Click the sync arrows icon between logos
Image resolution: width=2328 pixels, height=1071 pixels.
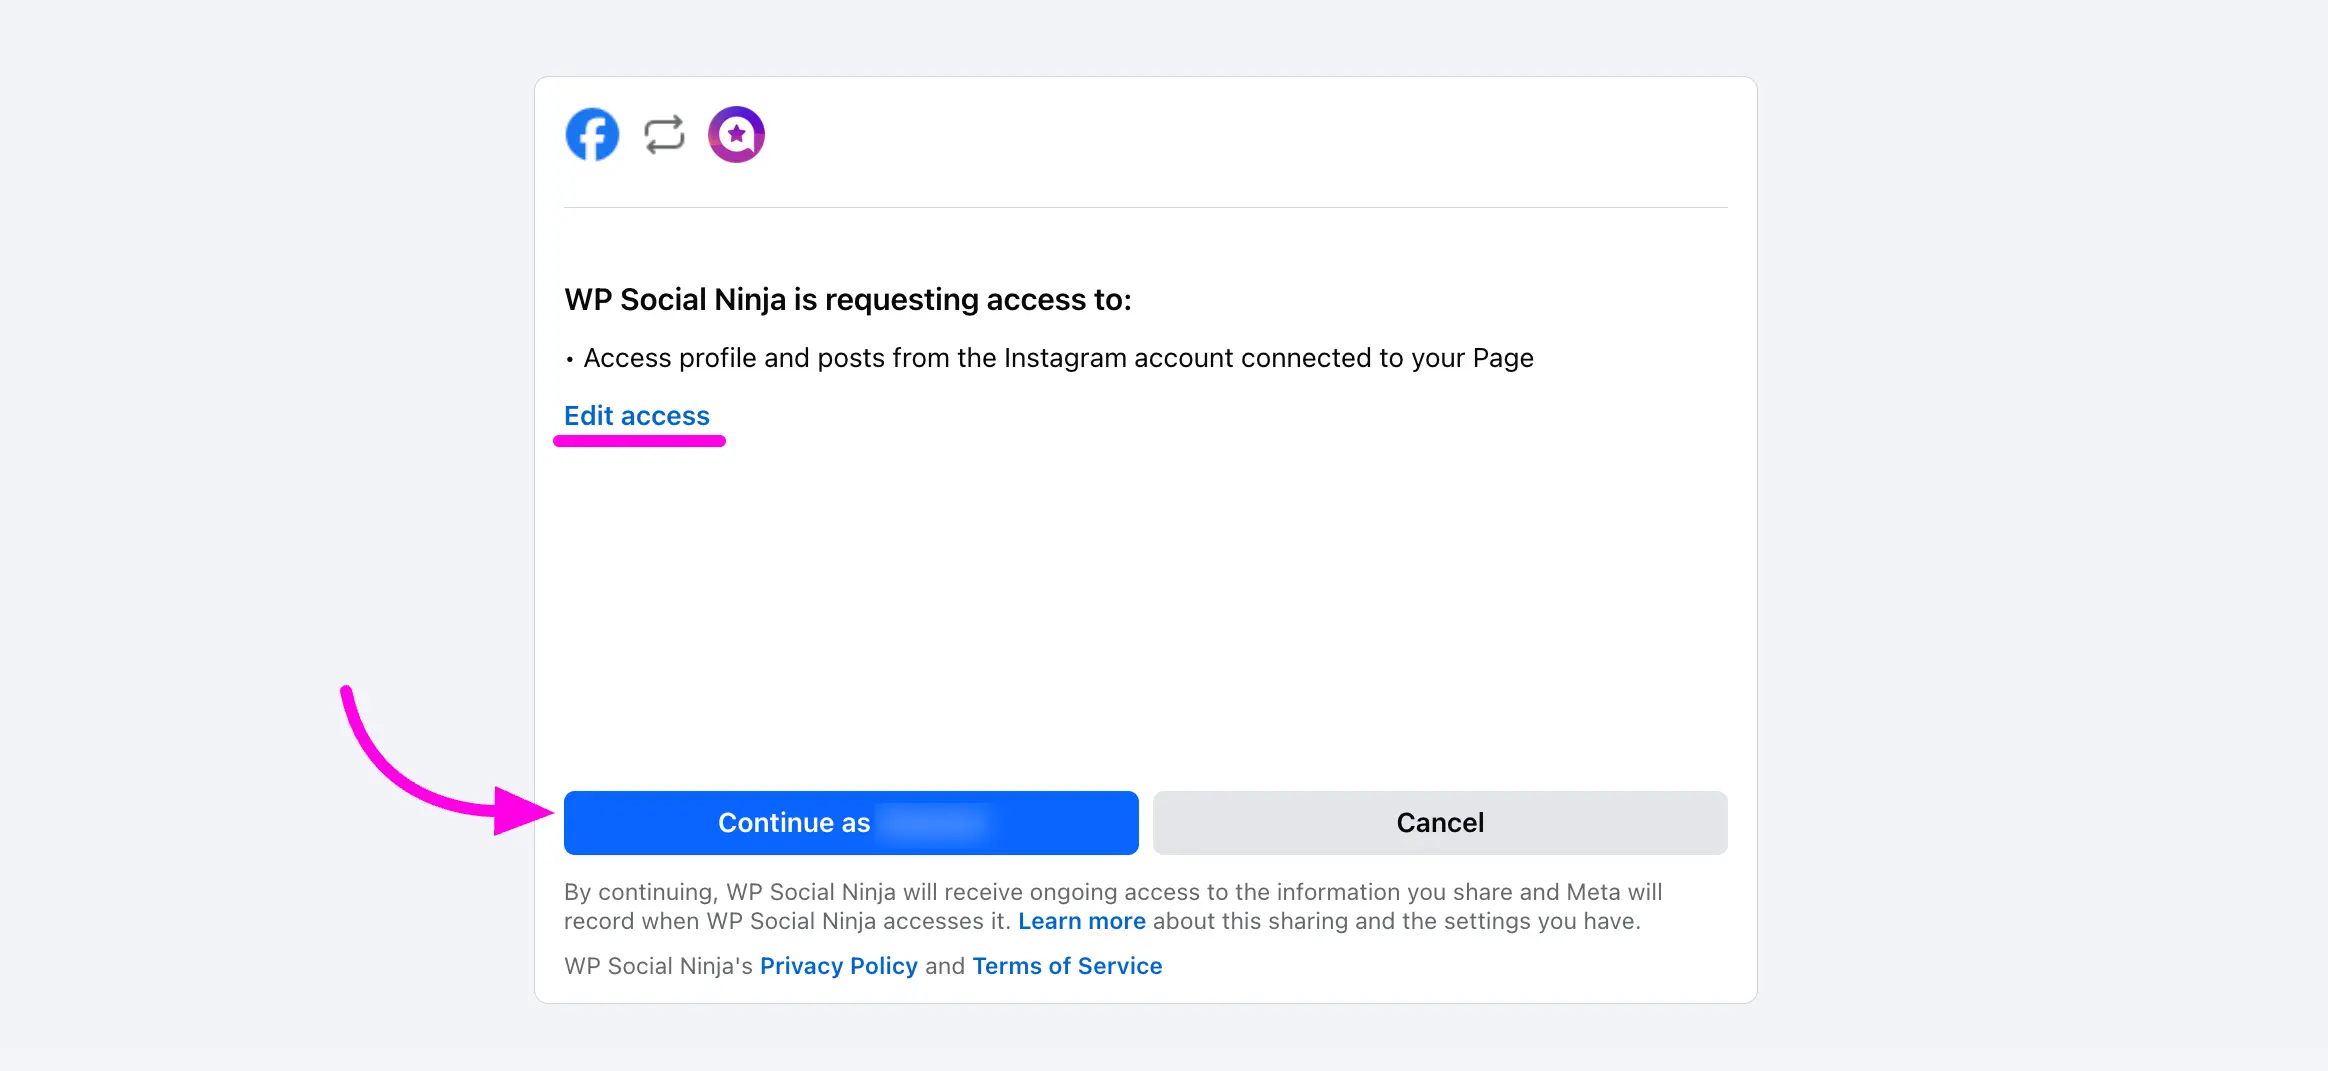[x=664, y=134]
